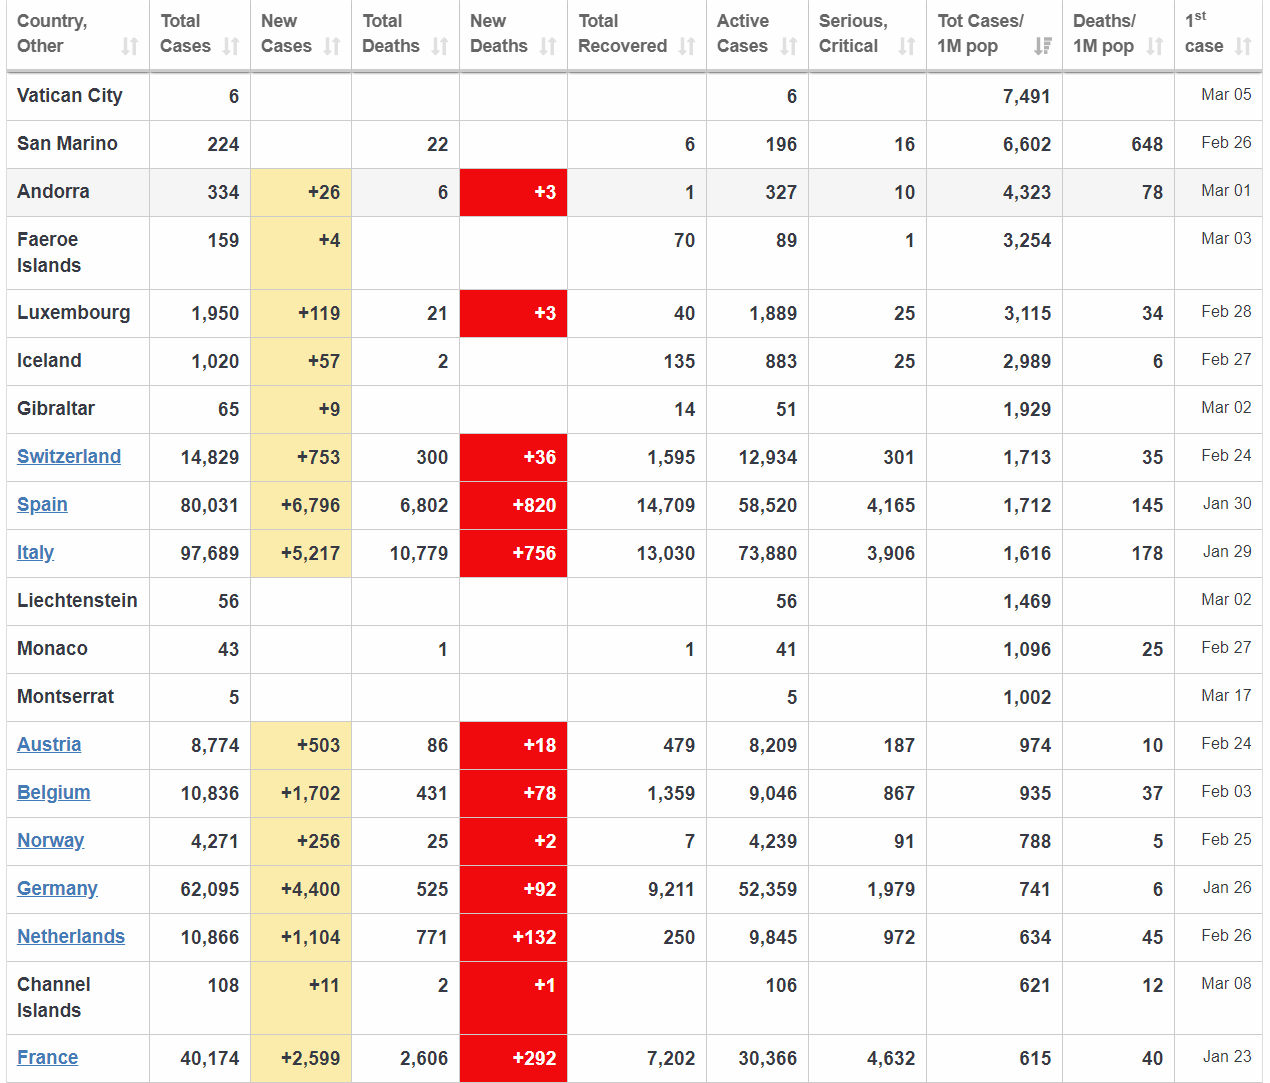The width and height of the screenshot is (1270, 1083).
Task: Sort by Country column arrow icon
Action: [130, 46]
